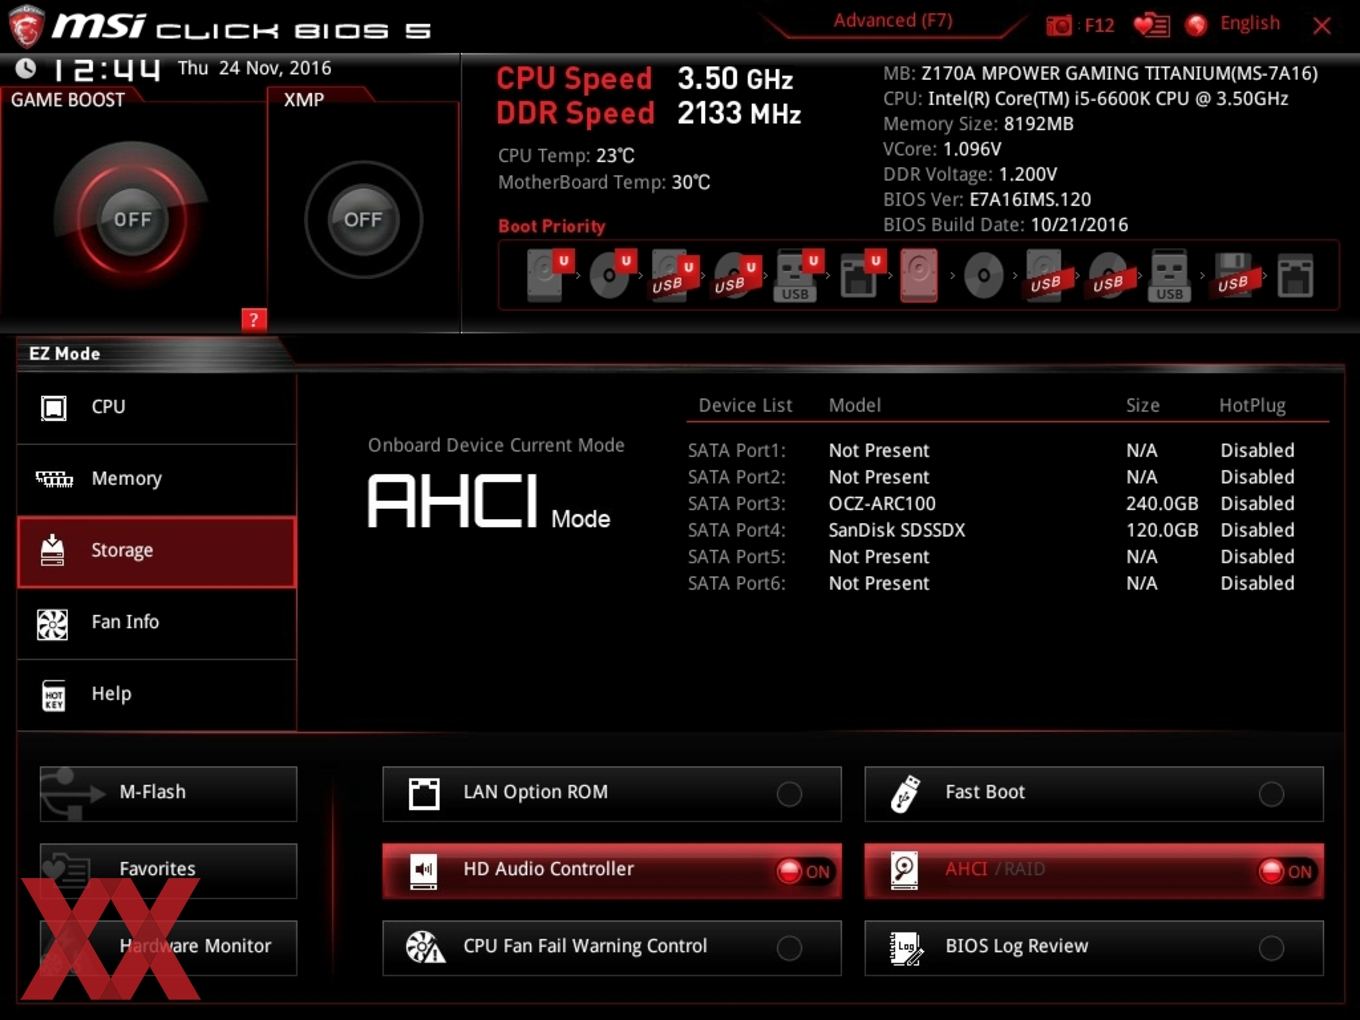Click the Boot Priority label

(552, 226)
